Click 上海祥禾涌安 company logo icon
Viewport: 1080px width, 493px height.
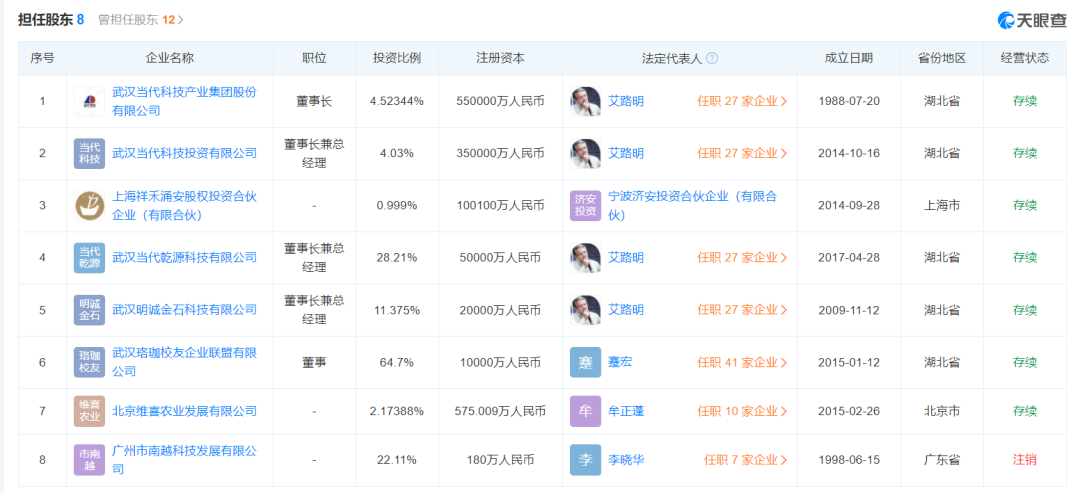(x=89, y=206)
